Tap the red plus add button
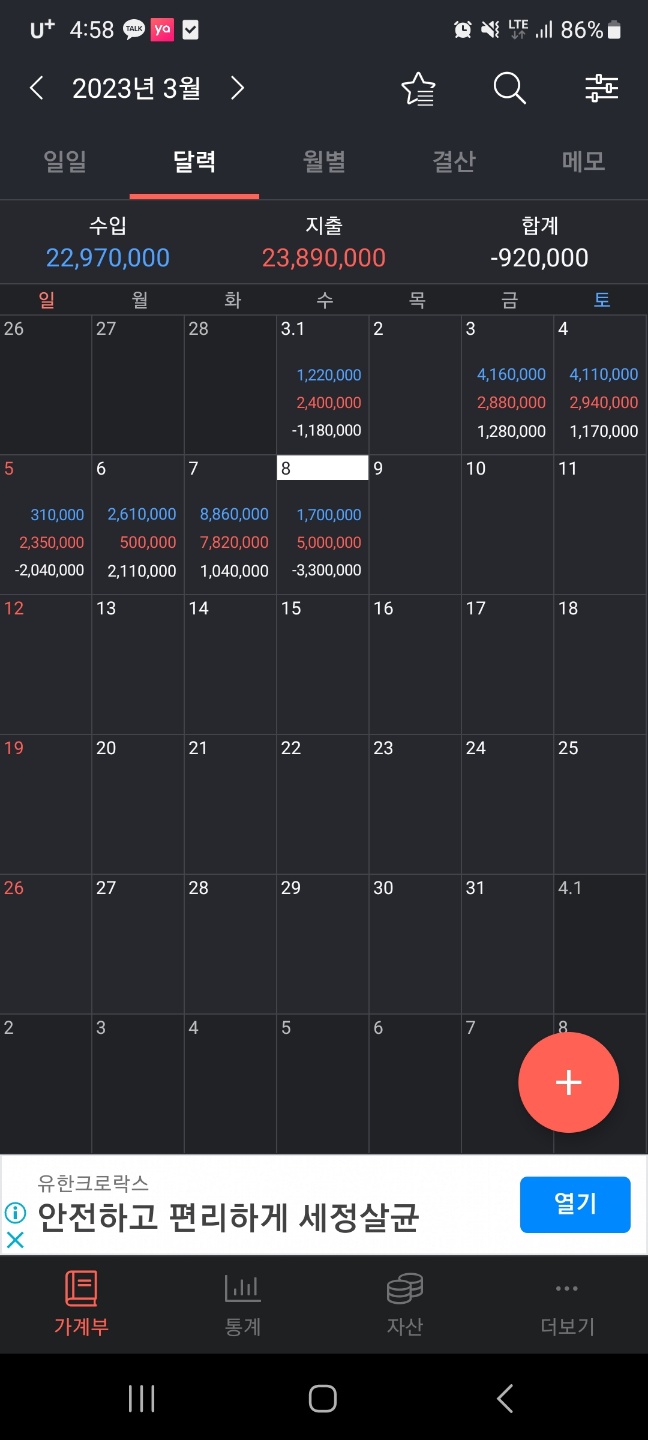648x1440 pixels. point(568,1082)
